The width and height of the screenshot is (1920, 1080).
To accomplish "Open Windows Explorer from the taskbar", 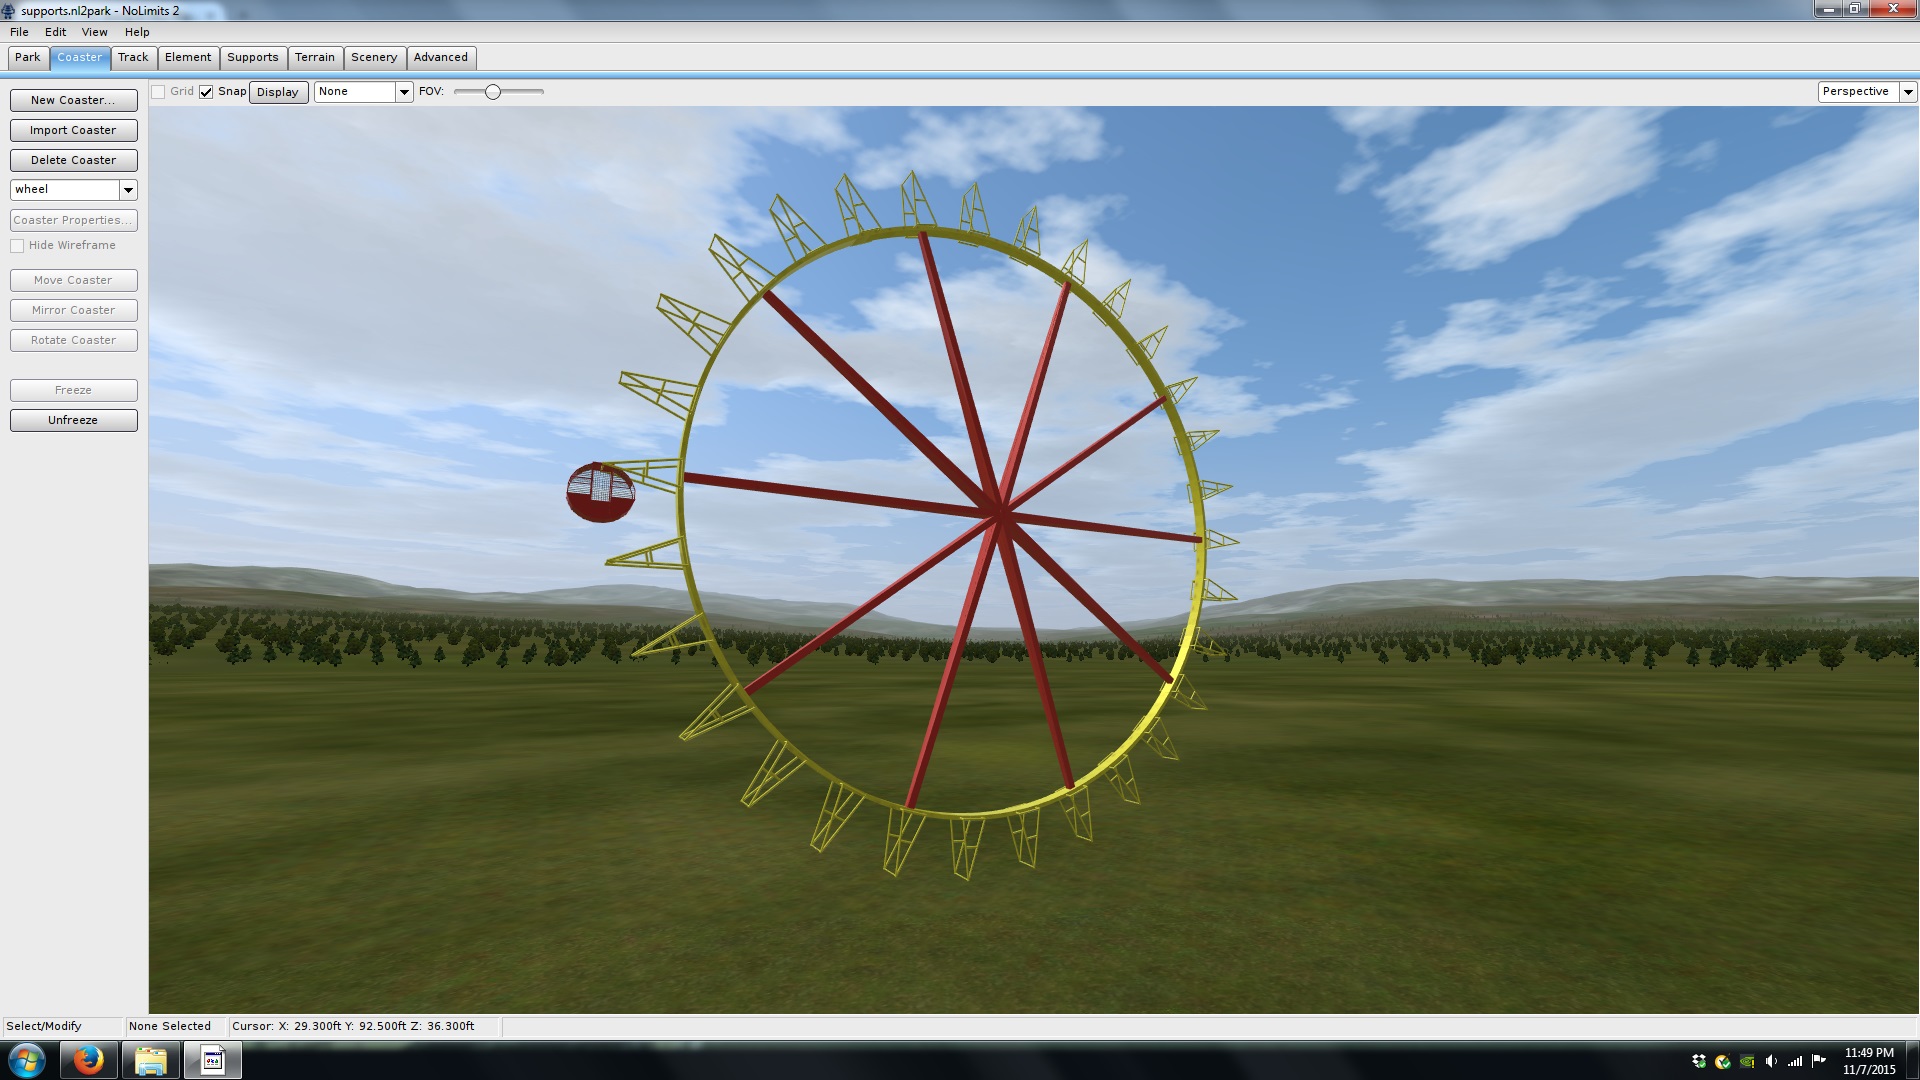I will tap(150, 1060).
